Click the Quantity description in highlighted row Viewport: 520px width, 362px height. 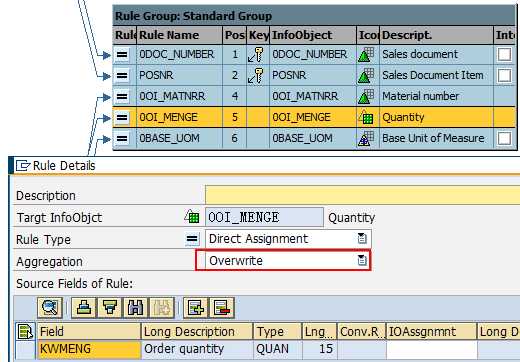[403, 117]
